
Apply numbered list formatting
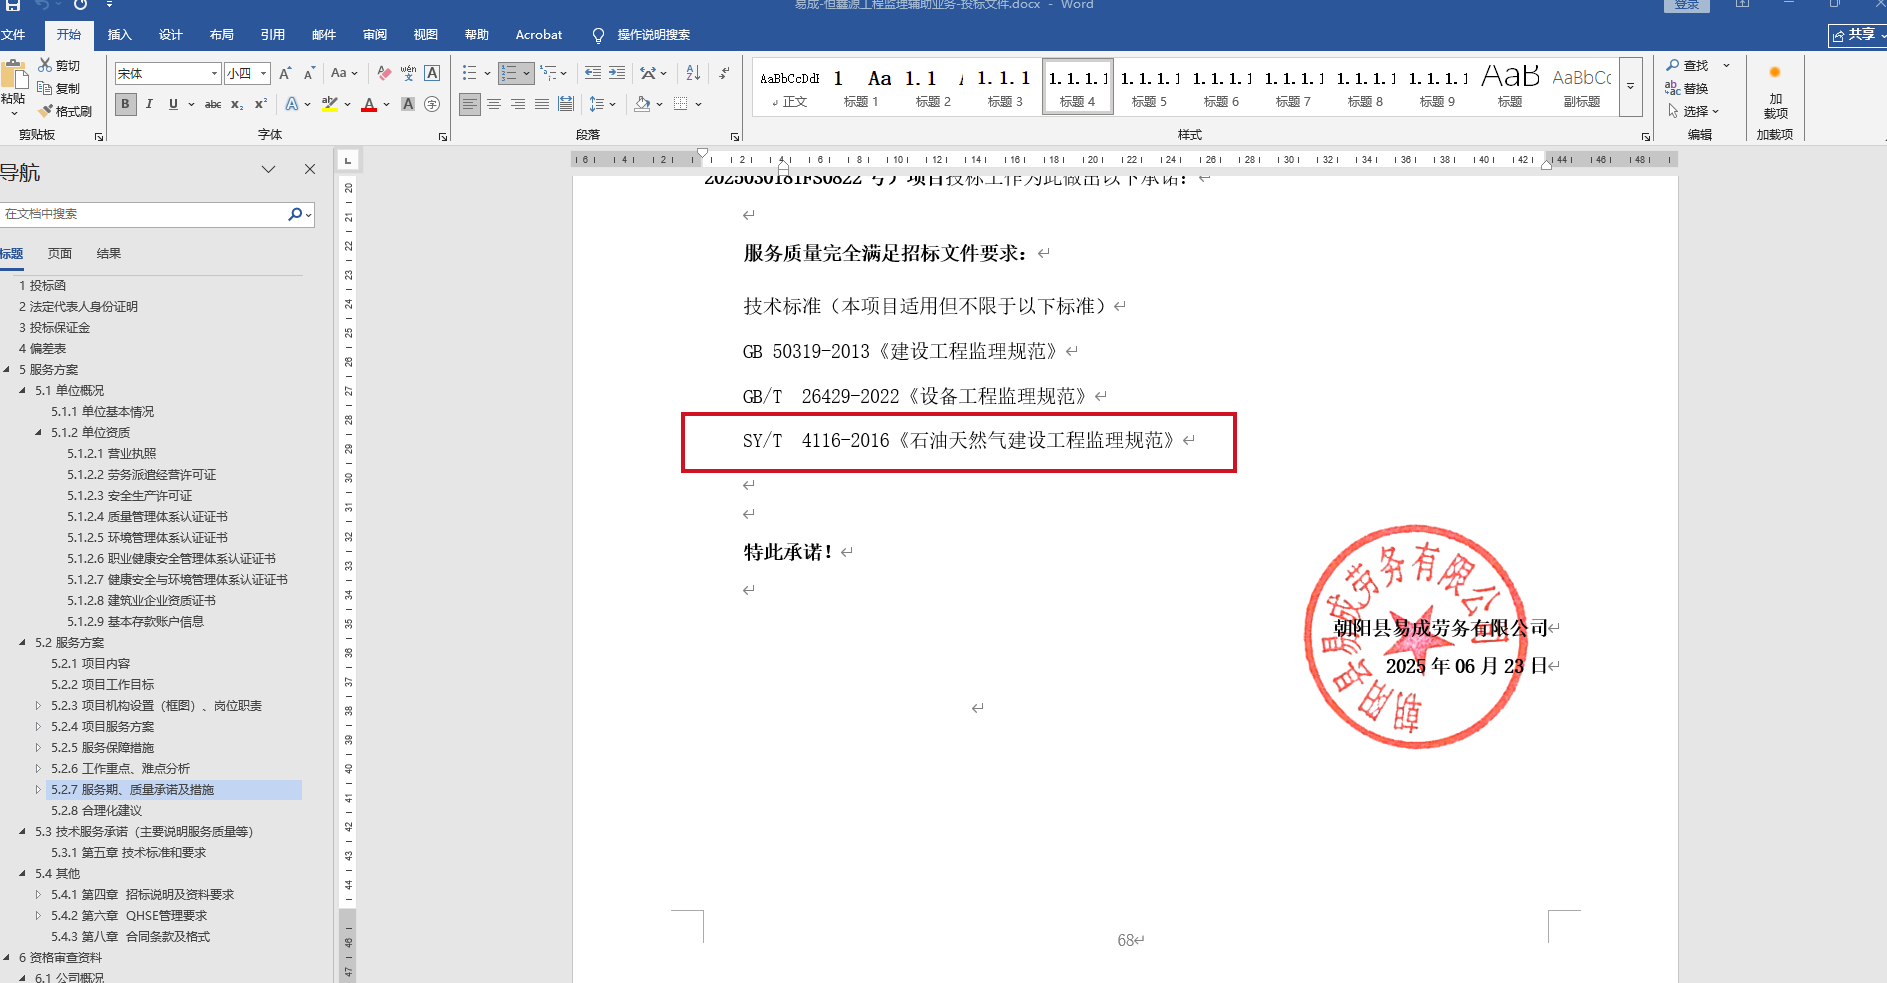point(510,73)
